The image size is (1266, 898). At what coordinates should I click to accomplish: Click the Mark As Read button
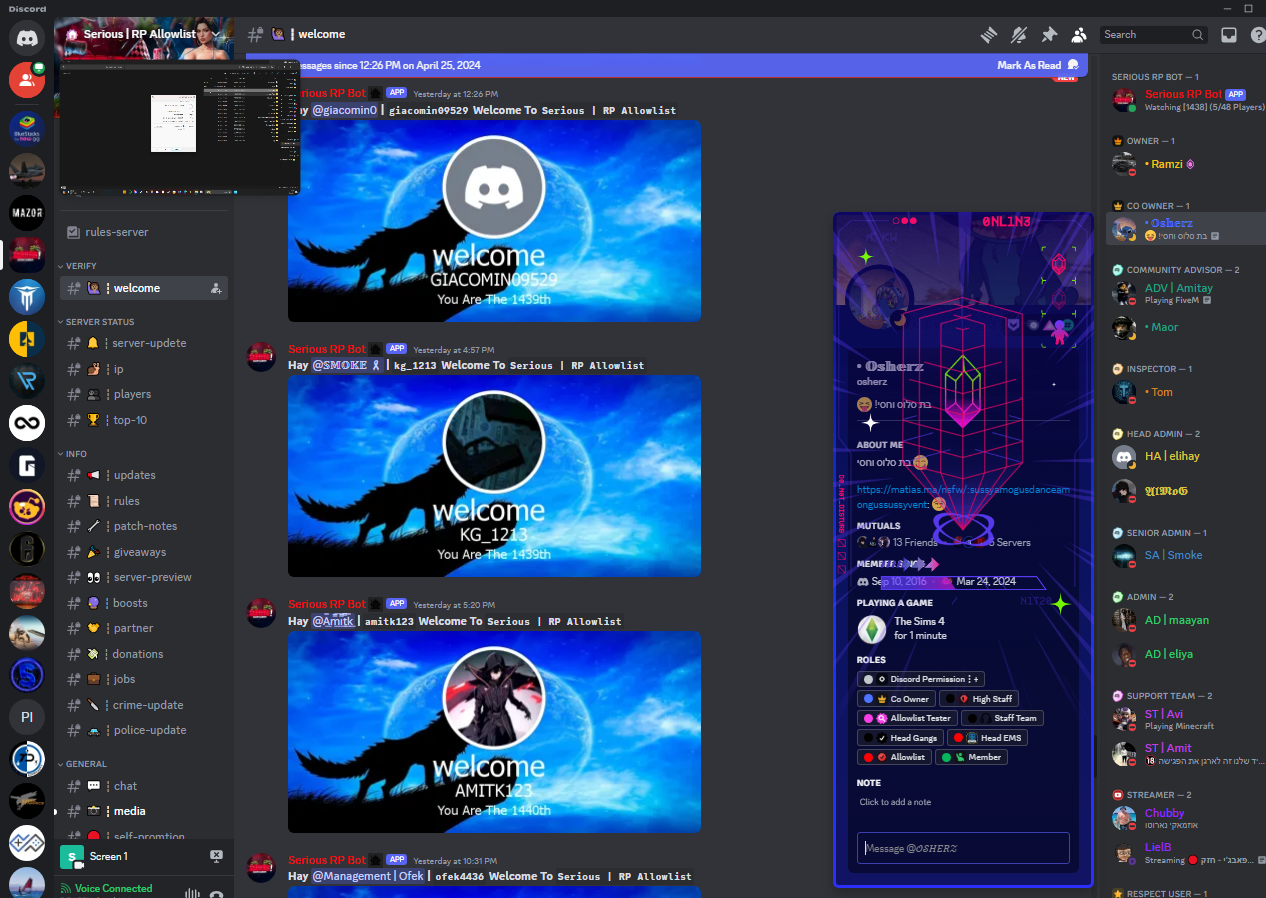click(x=1028, y=65)
